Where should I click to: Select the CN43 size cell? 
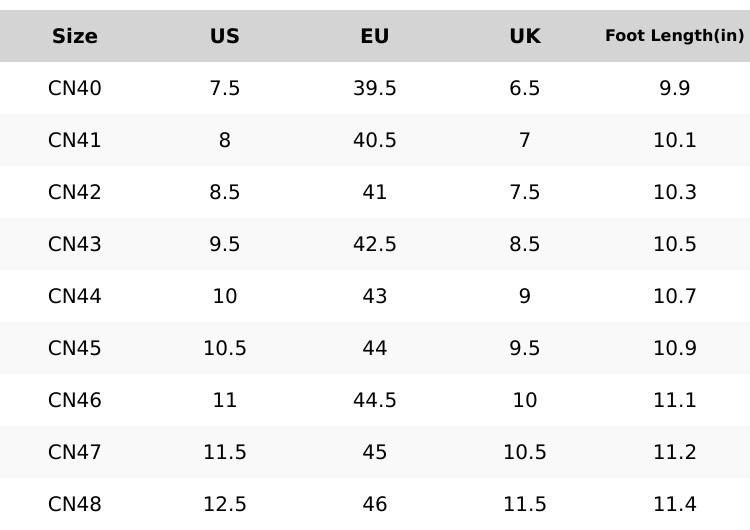coord(75,244)
